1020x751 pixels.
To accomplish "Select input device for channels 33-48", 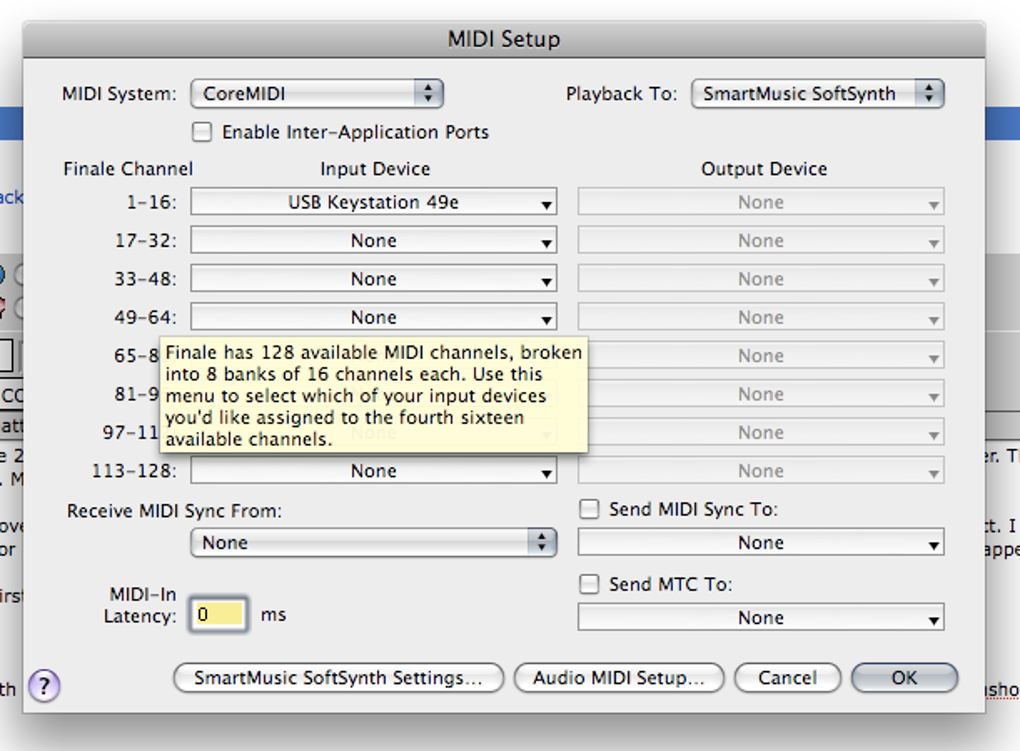I will coord(373,279).
